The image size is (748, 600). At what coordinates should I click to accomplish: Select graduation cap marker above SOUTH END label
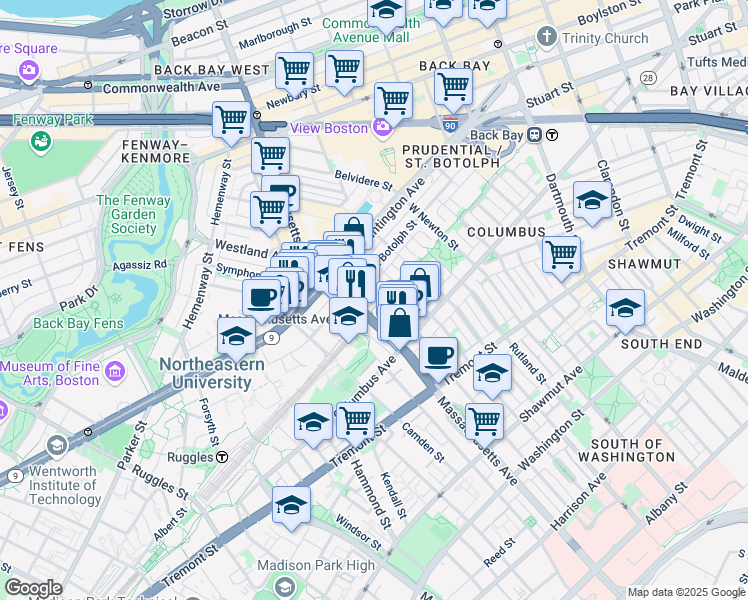click(625, 310)
